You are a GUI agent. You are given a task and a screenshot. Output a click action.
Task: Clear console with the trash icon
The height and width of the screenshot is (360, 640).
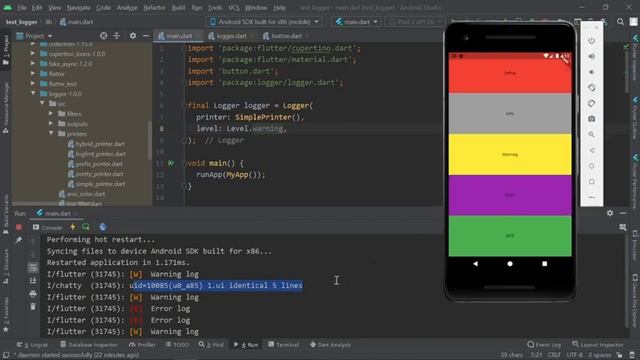coord(33,306)
